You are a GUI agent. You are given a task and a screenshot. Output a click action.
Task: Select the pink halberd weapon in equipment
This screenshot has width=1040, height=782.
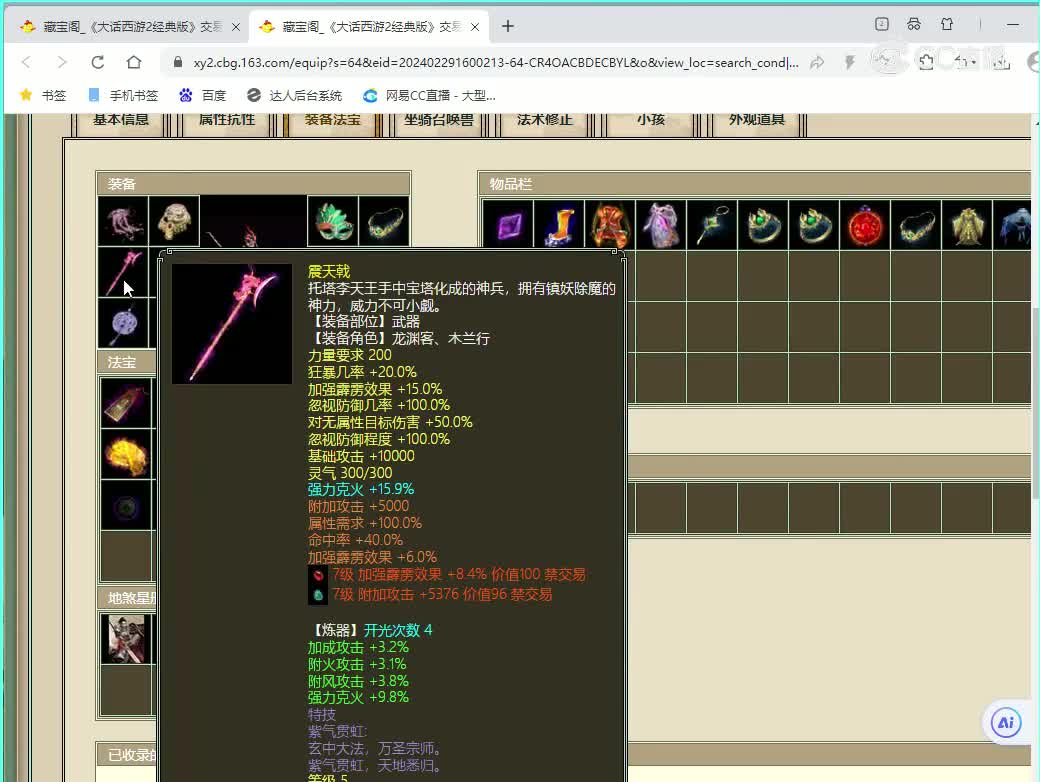click(123, 272)
